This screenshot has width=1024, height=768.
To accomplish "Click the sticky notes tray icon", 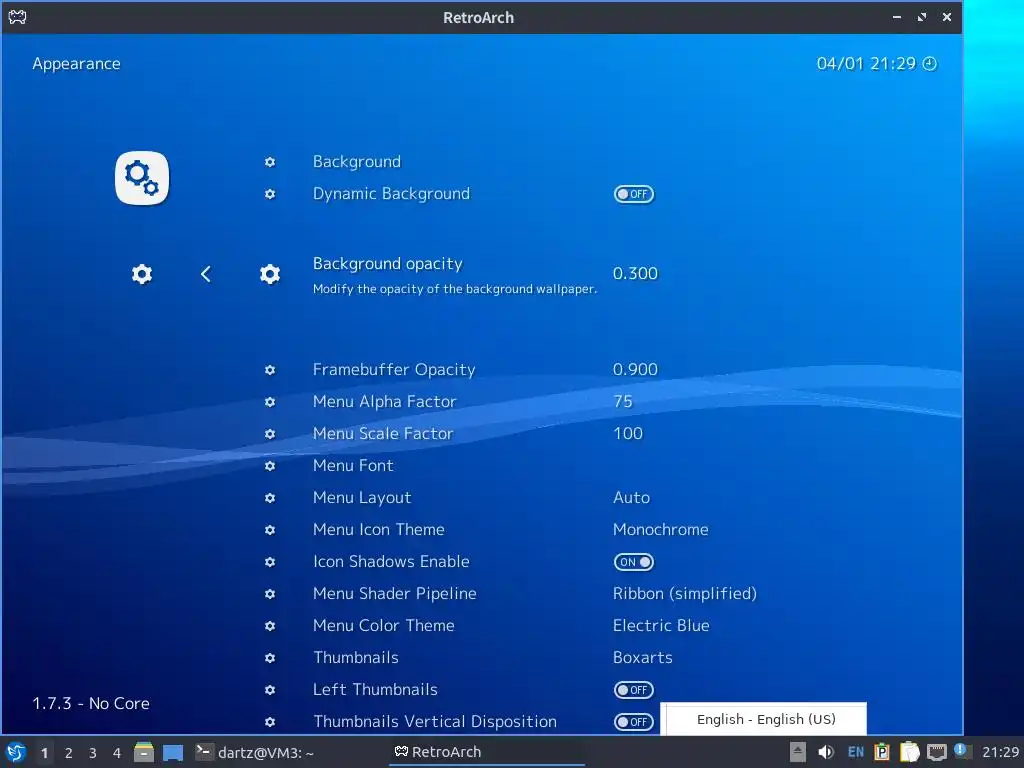I will point(909,752).
